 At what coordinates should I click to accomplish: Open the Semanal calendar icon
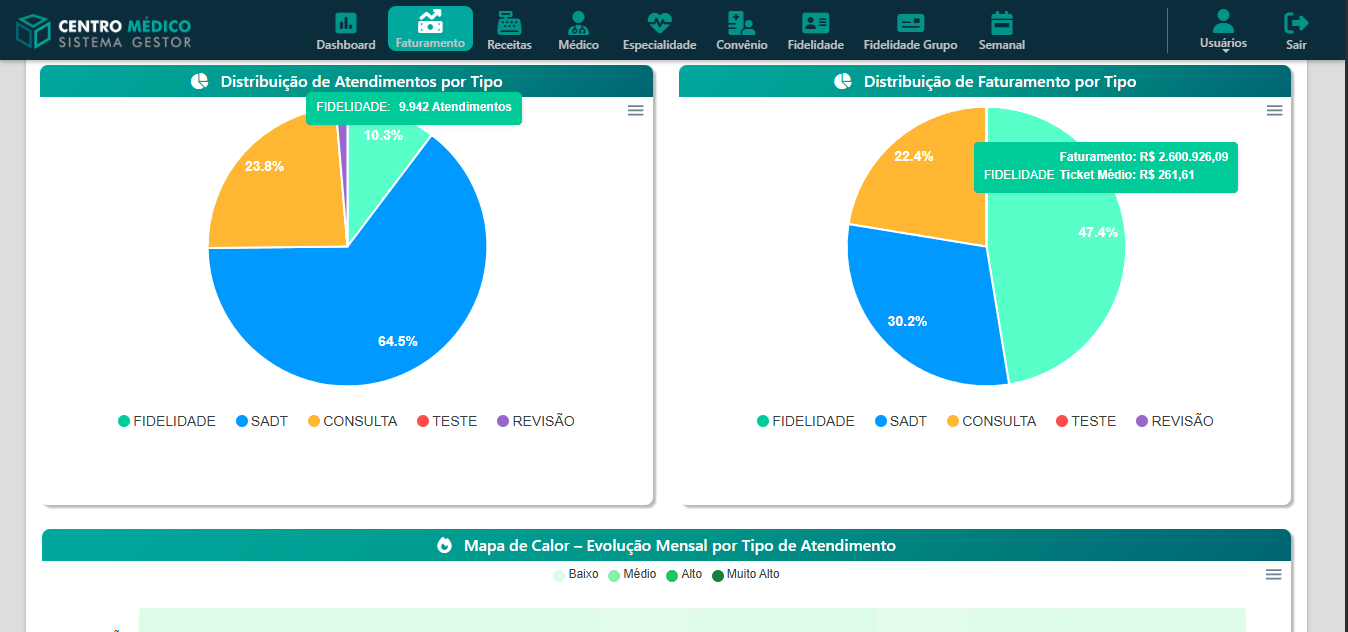[1001, 23]
